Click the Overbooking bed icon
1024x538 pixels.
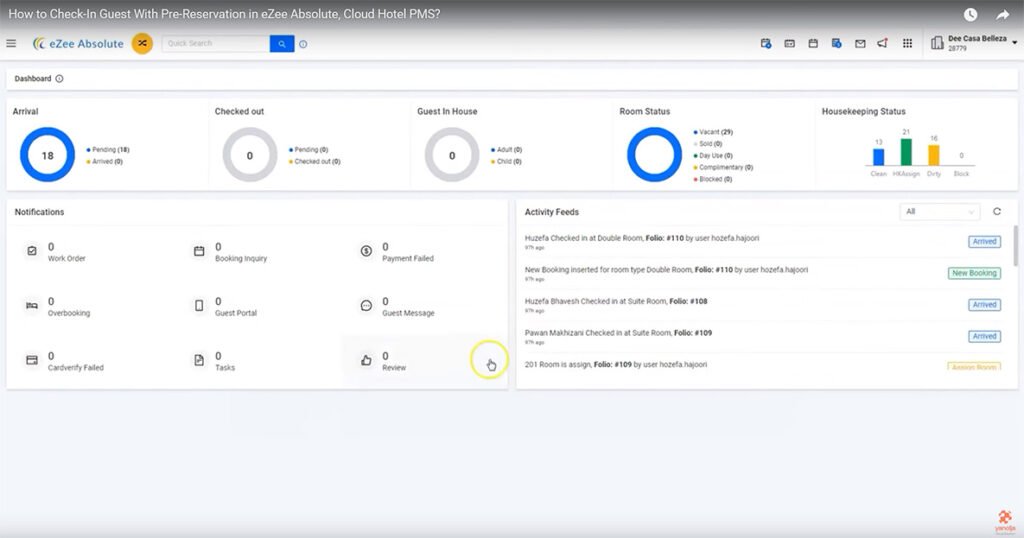point(31,306)
